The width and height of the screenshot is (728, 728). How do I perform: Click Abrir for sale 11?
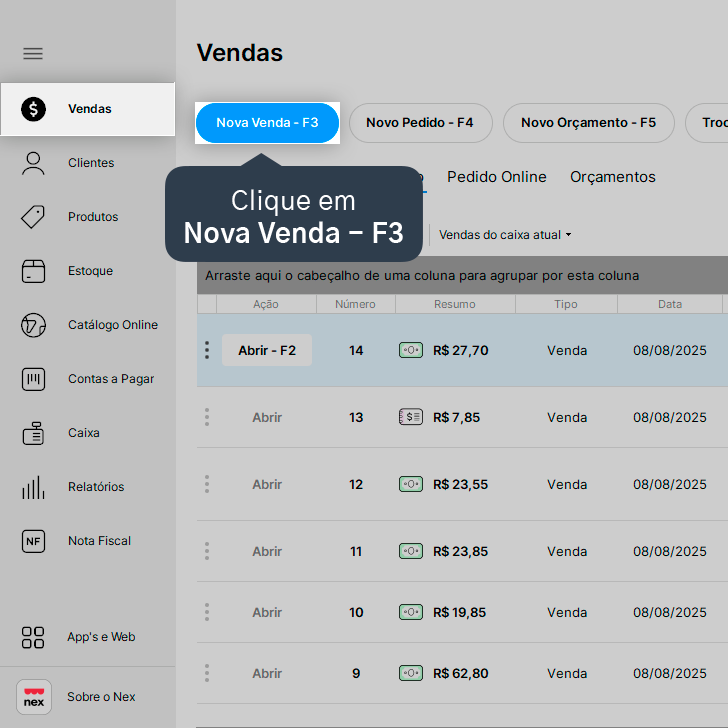[x=267, y=552]
